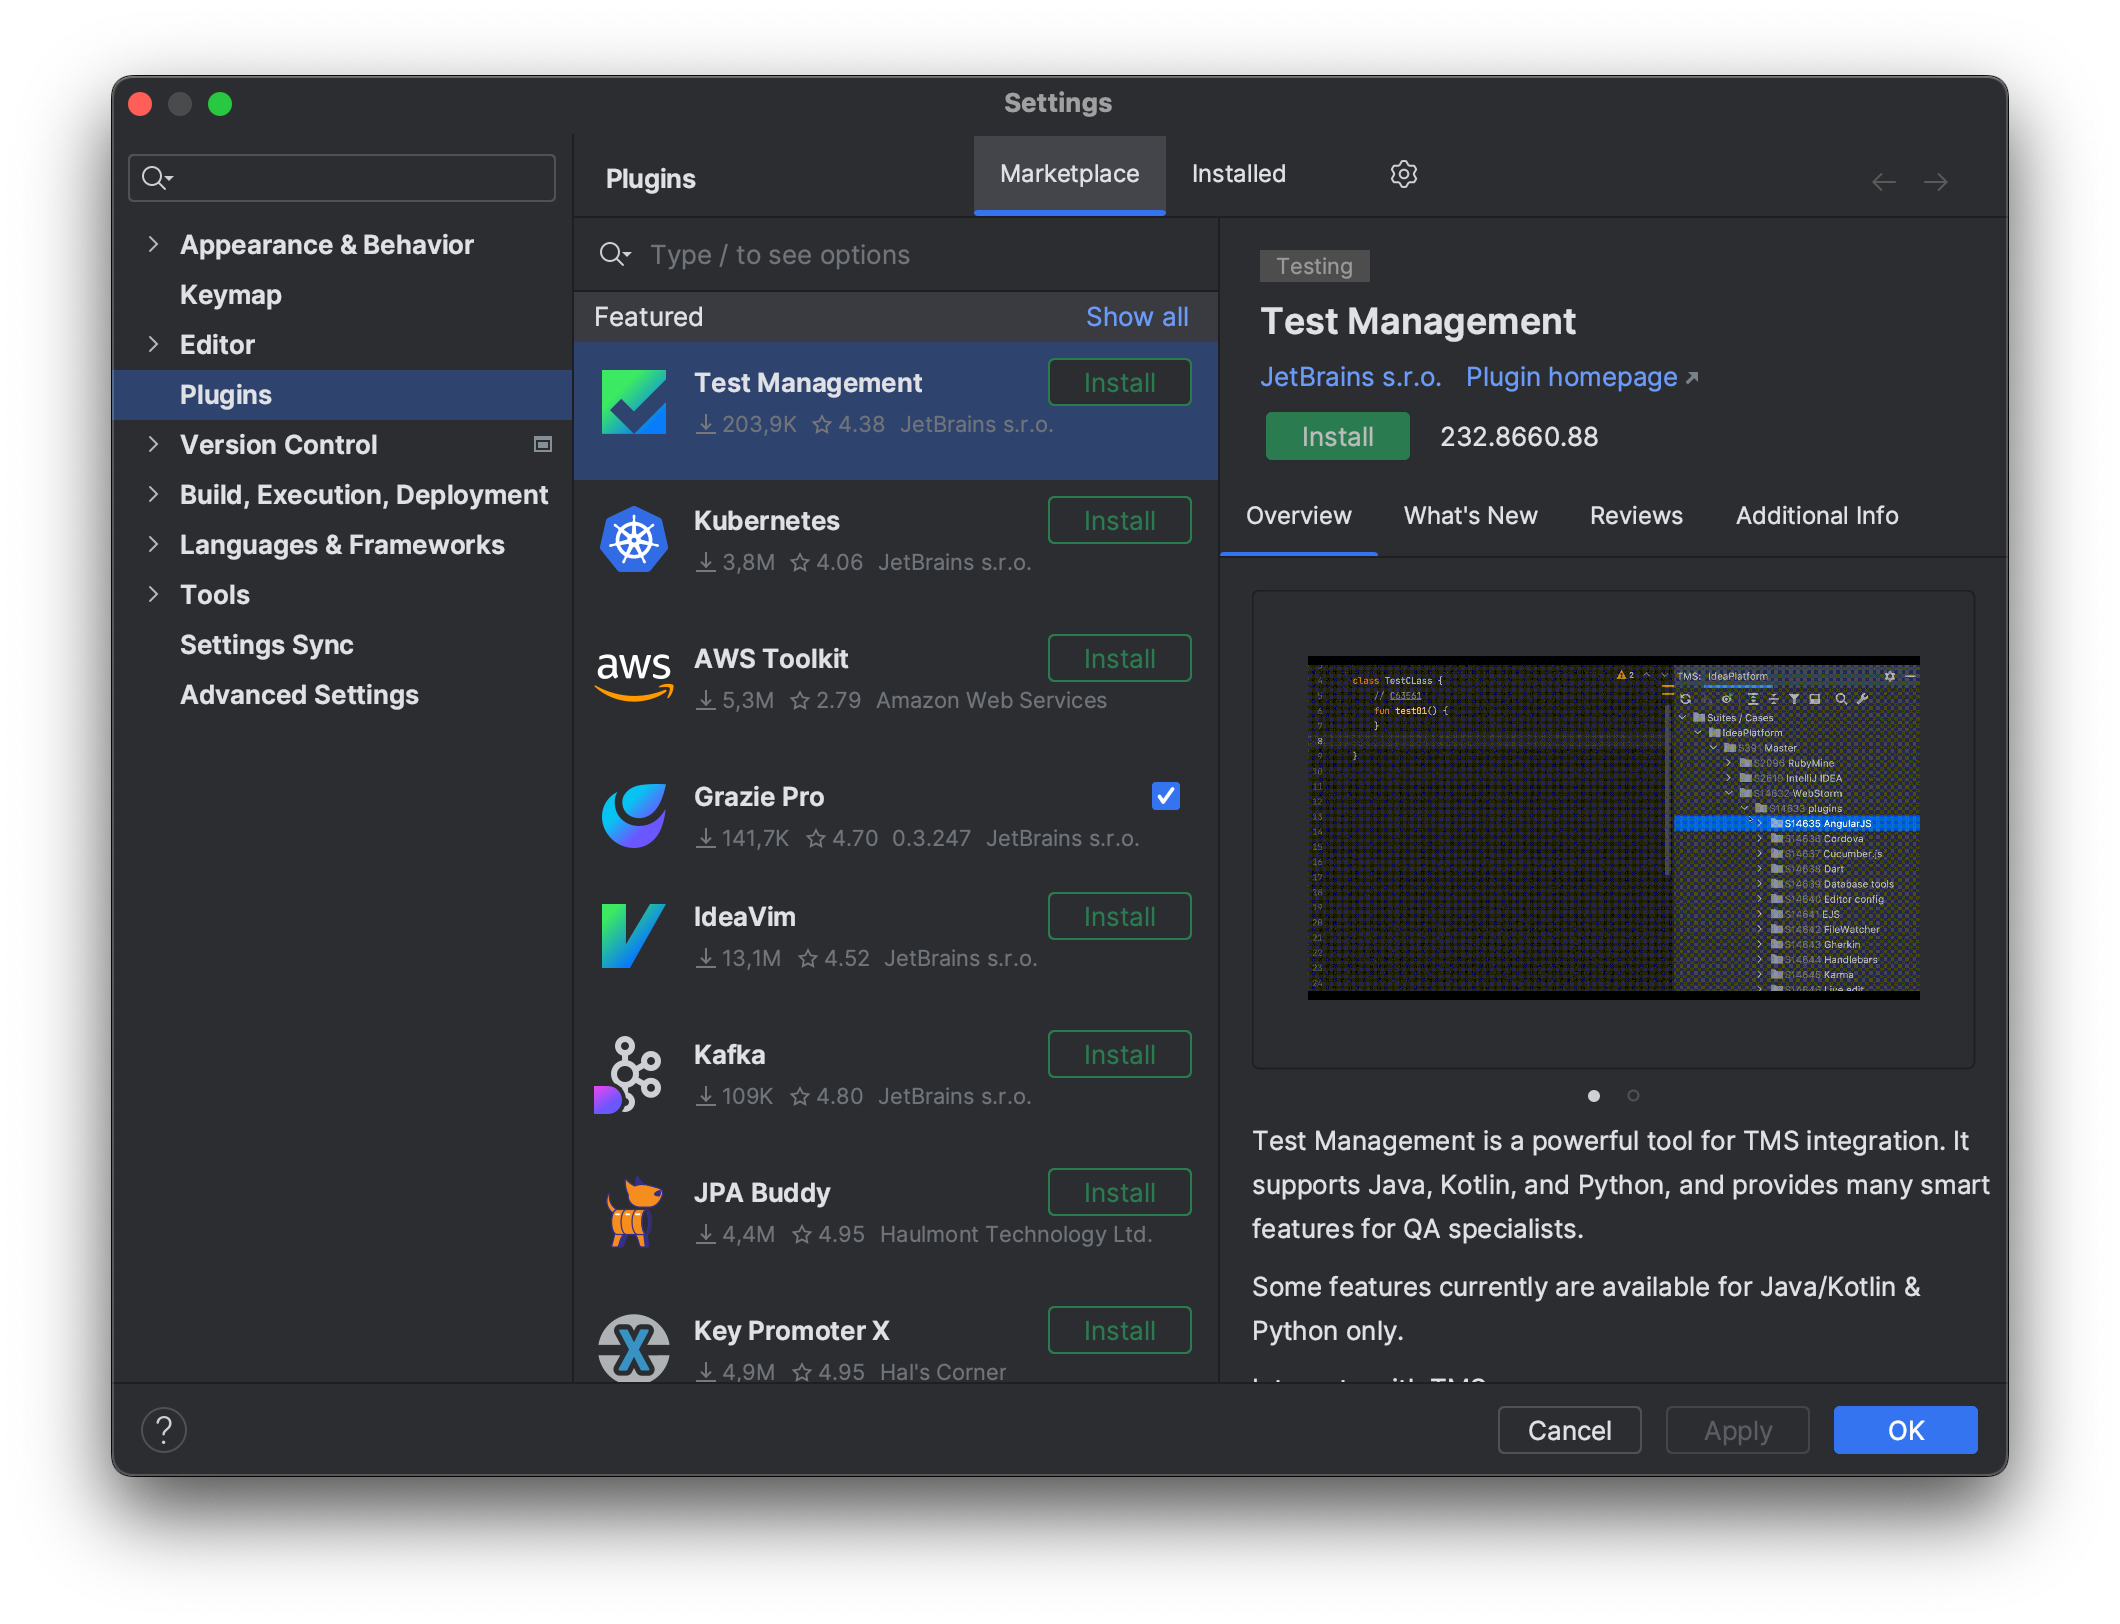The width and height of the screenshot is (2120, 1624).
Task: Focus the settings search field
Action: point(342,178)
